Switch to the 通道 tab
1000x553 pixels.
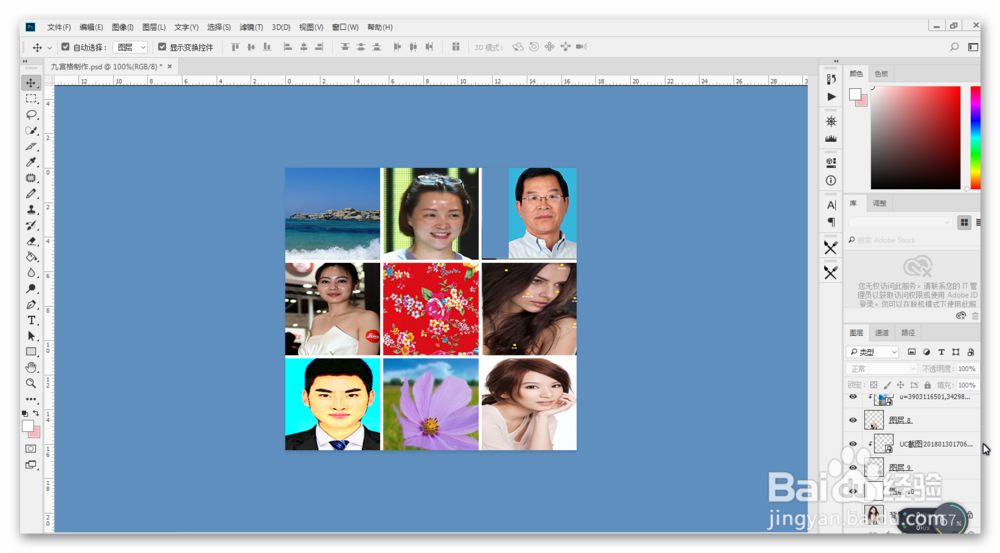pyautogui.click(x=882, y=333)
